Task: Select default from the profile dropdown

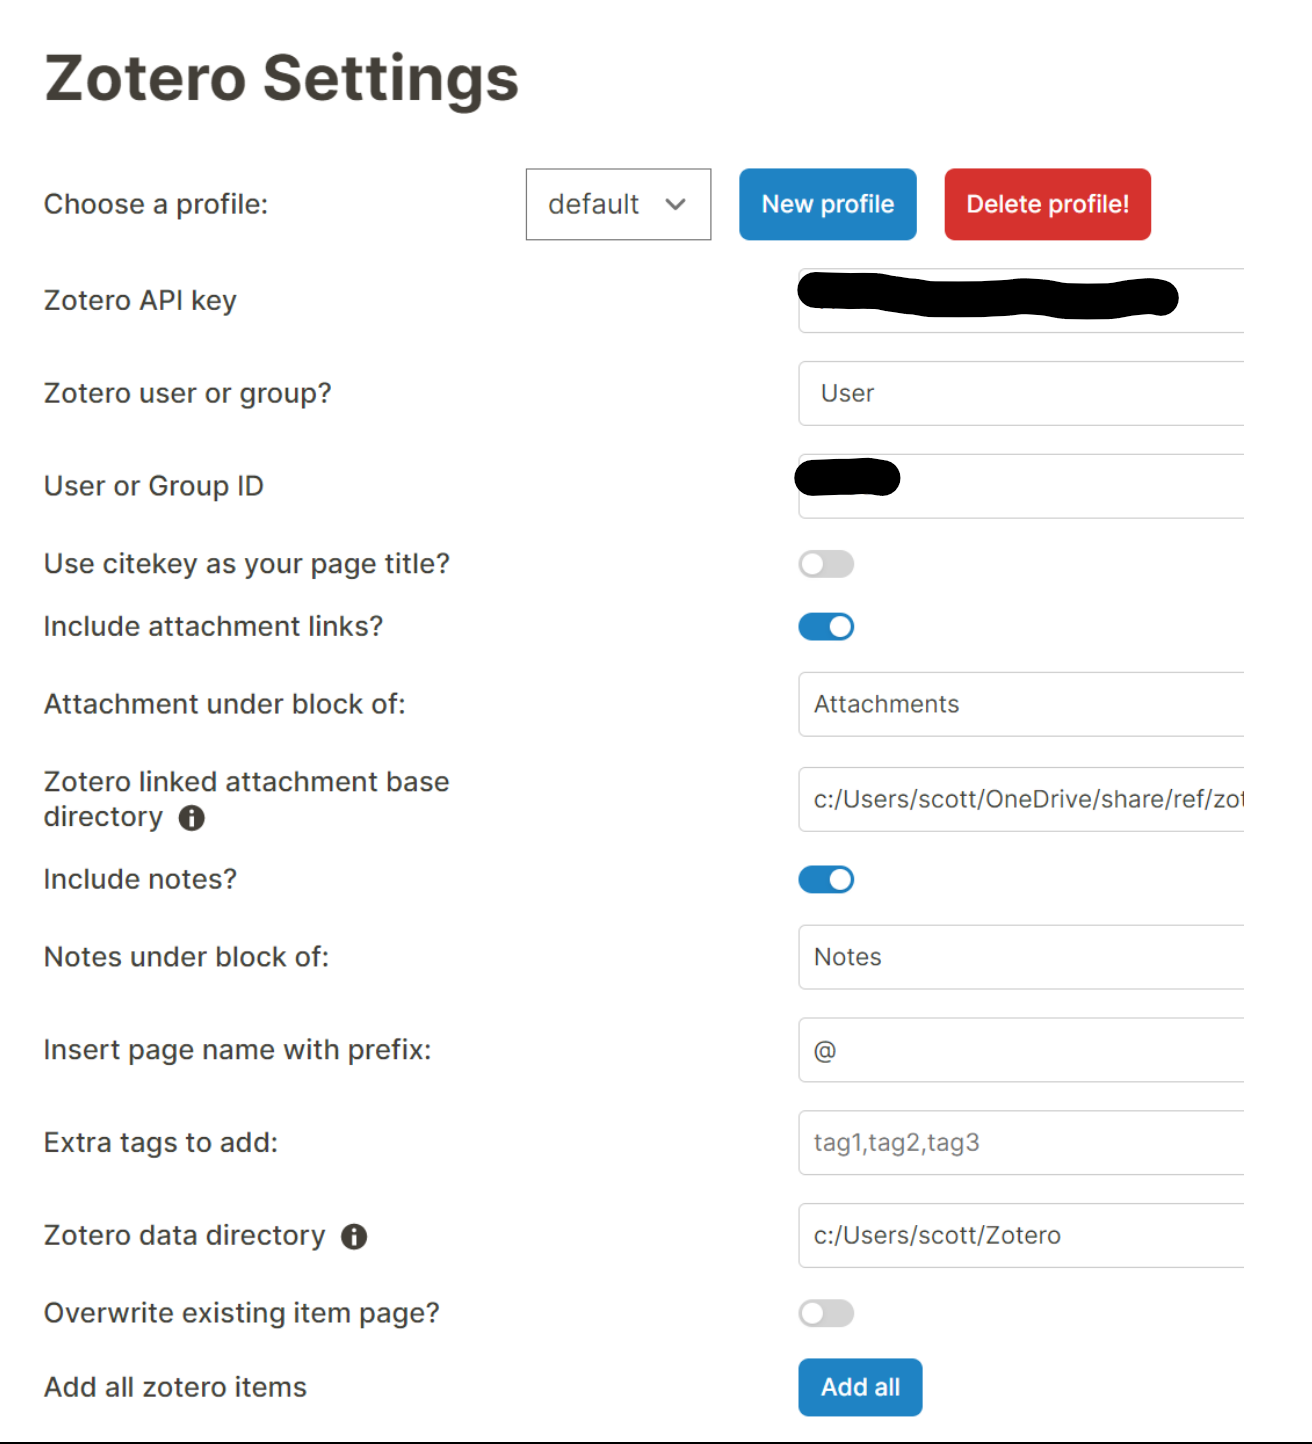Action: (617, 204)
